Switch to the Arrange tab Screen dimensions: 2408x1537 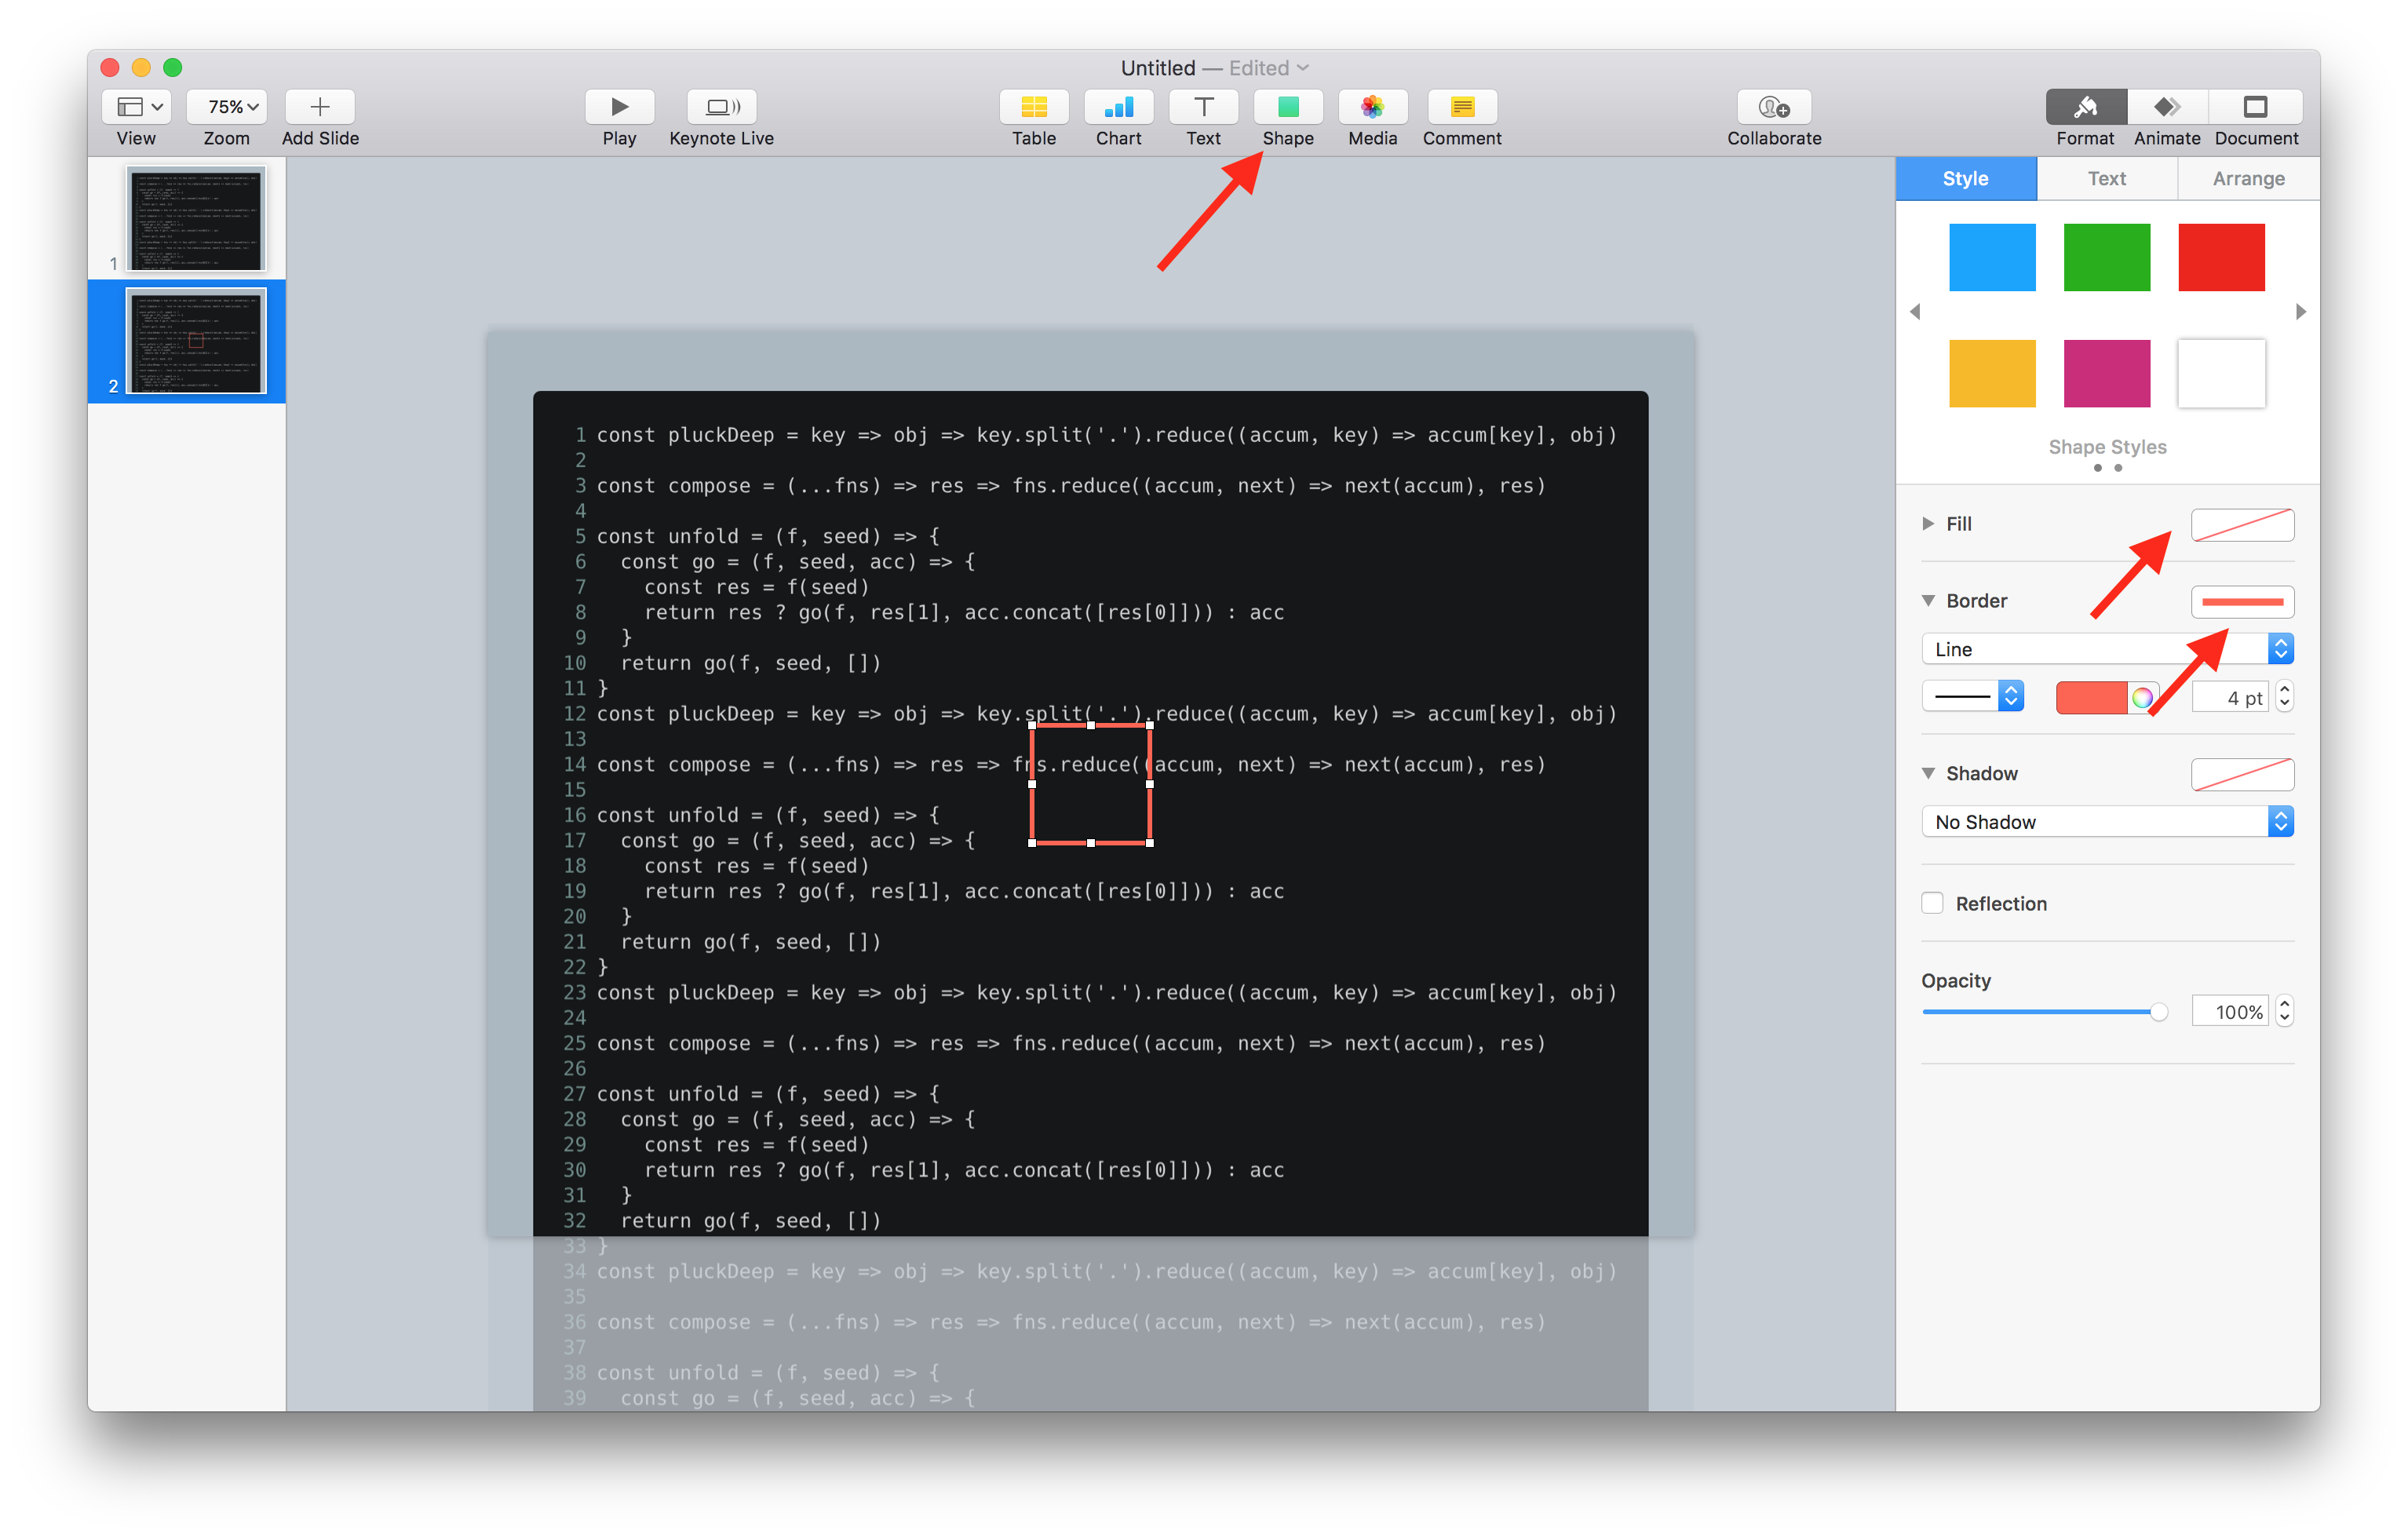2247,178
